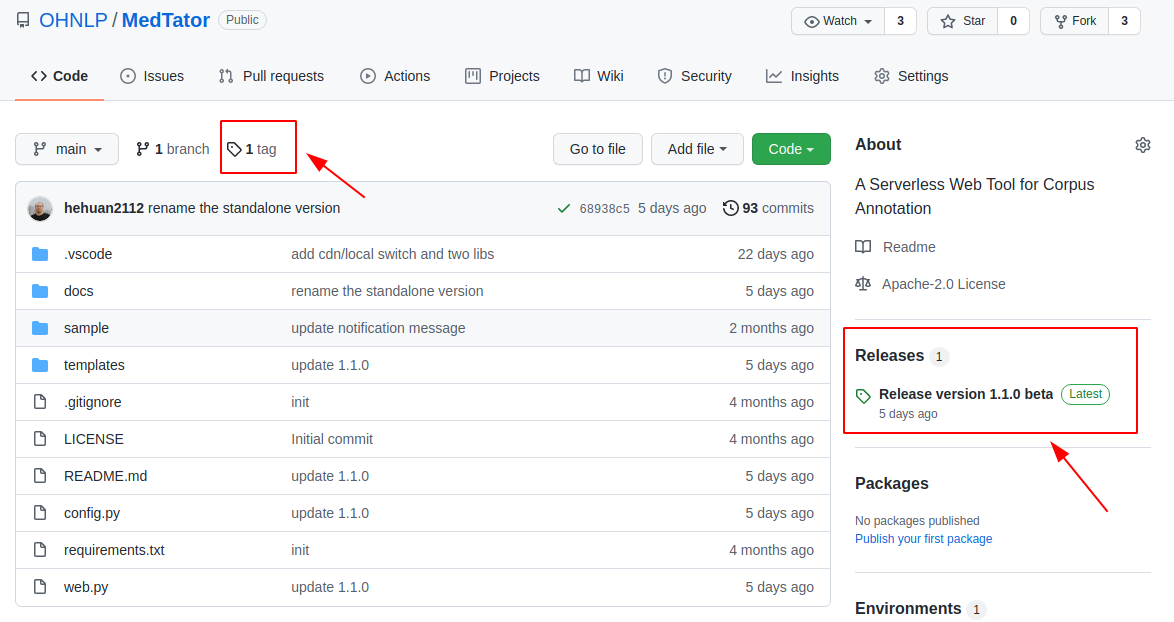The image size is (1174, 622).
Task: Open the Pull requests tab
Action: pos(271,76)
